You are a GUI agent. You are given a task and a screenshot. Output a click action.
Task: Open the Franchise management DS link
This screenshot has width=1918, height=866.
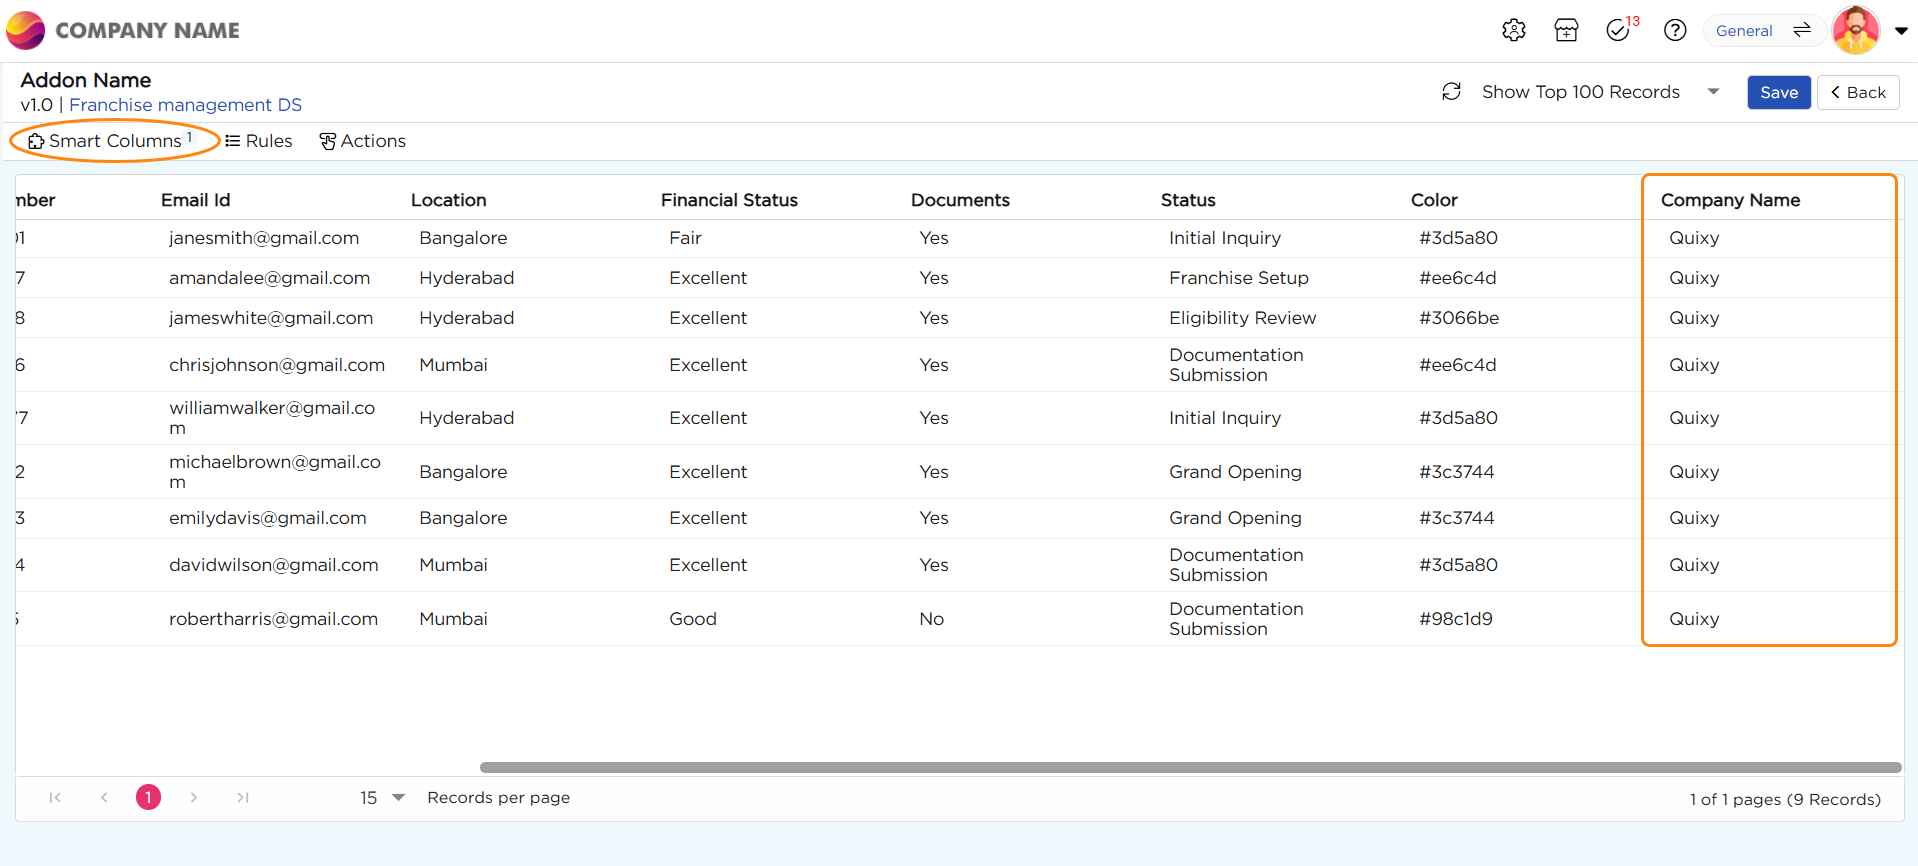tap(185, 105)
